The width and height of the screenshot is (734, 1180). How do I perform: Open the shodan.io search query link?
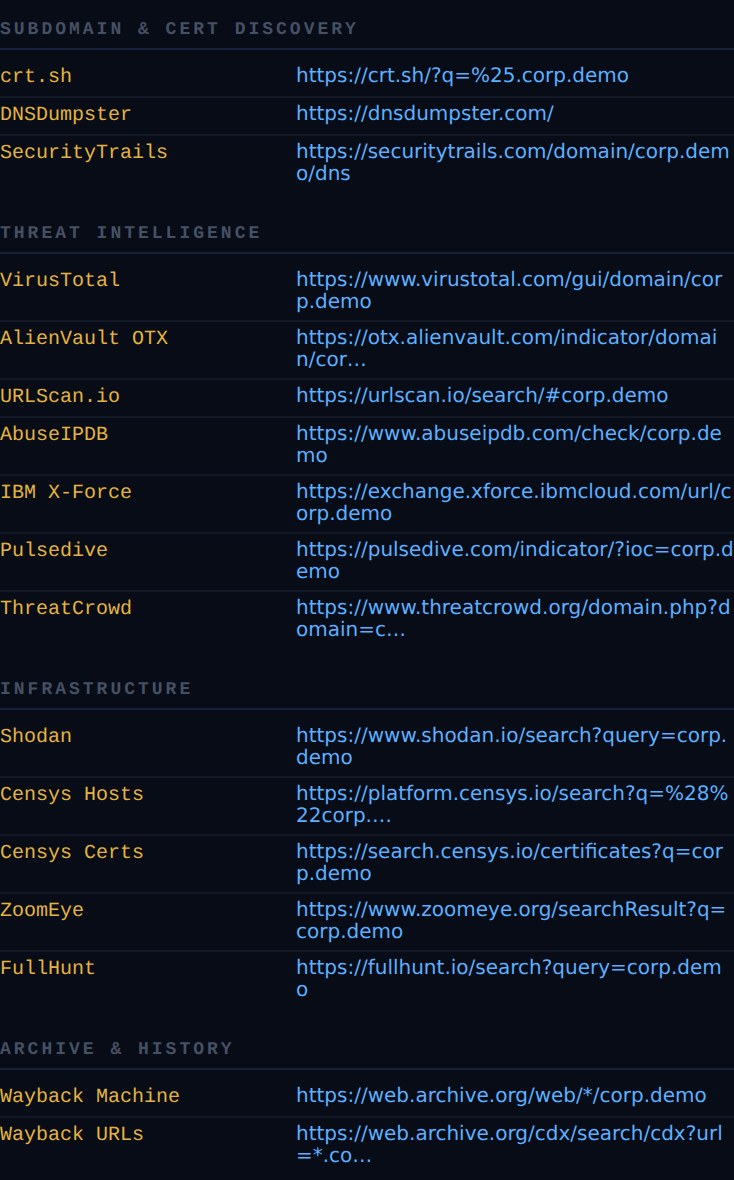pyautogui.click(x=511, y=746)
